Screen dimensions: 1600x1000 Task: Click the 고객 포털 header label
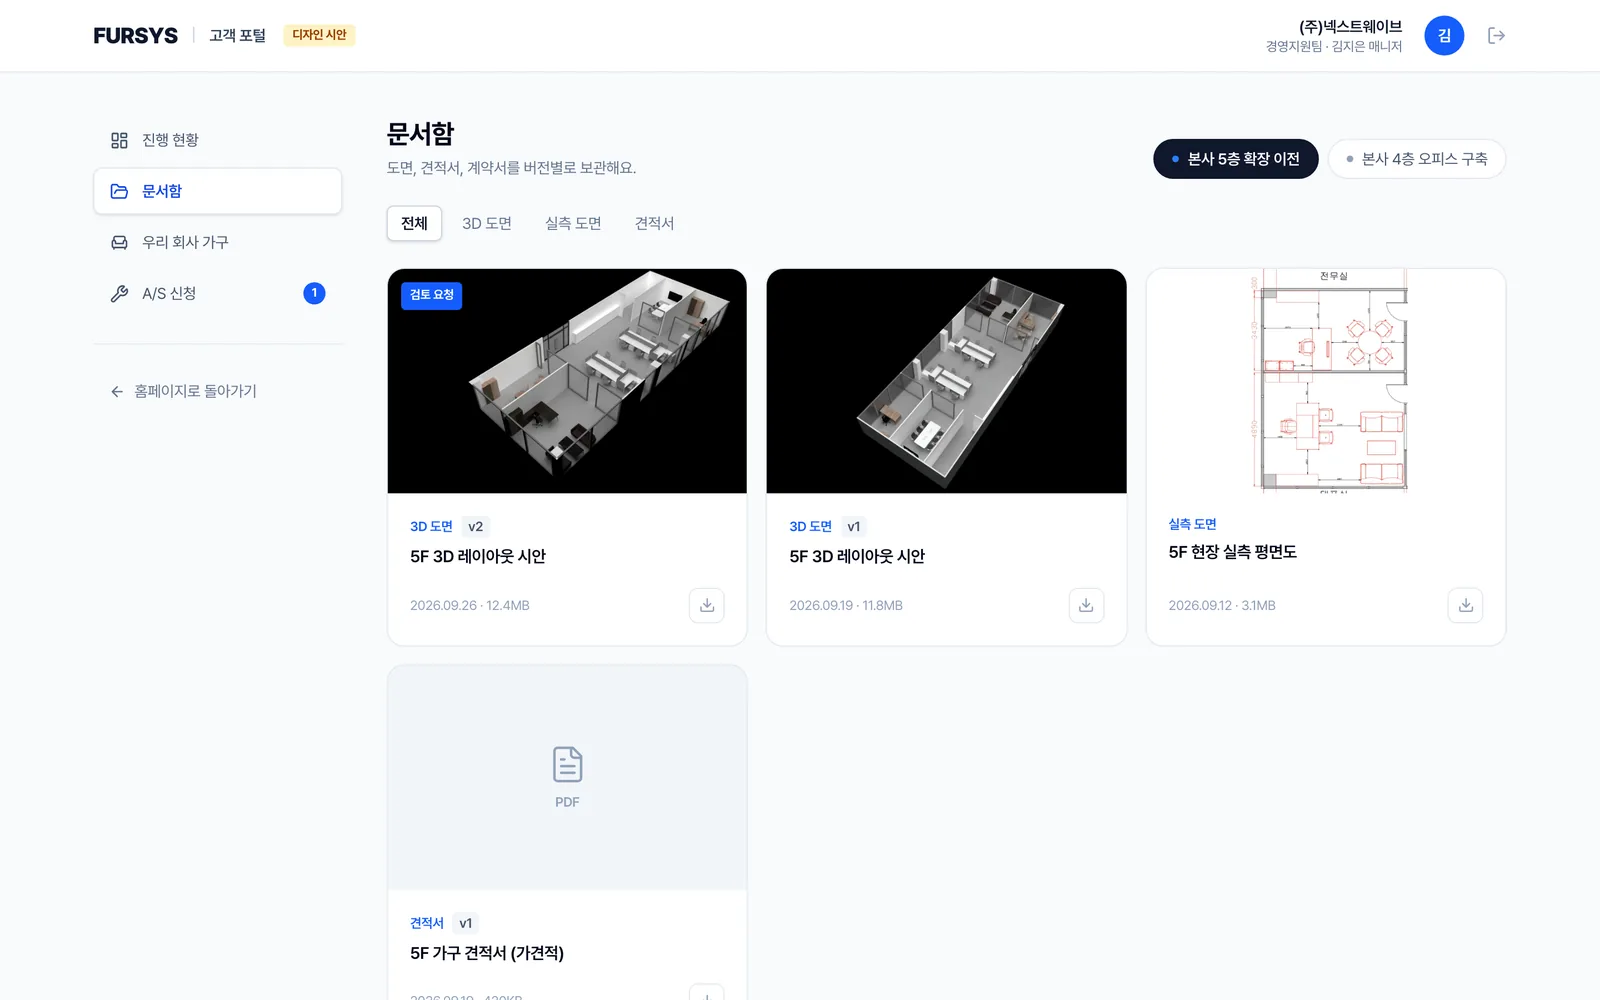(x=237, y=36)
